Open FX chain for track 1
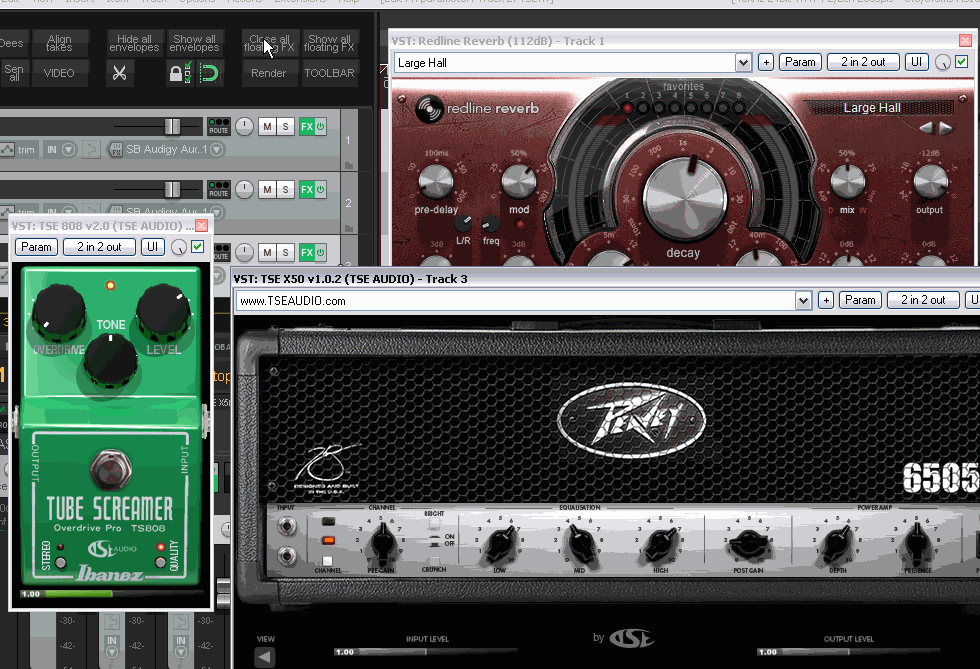 pos(306,126)
